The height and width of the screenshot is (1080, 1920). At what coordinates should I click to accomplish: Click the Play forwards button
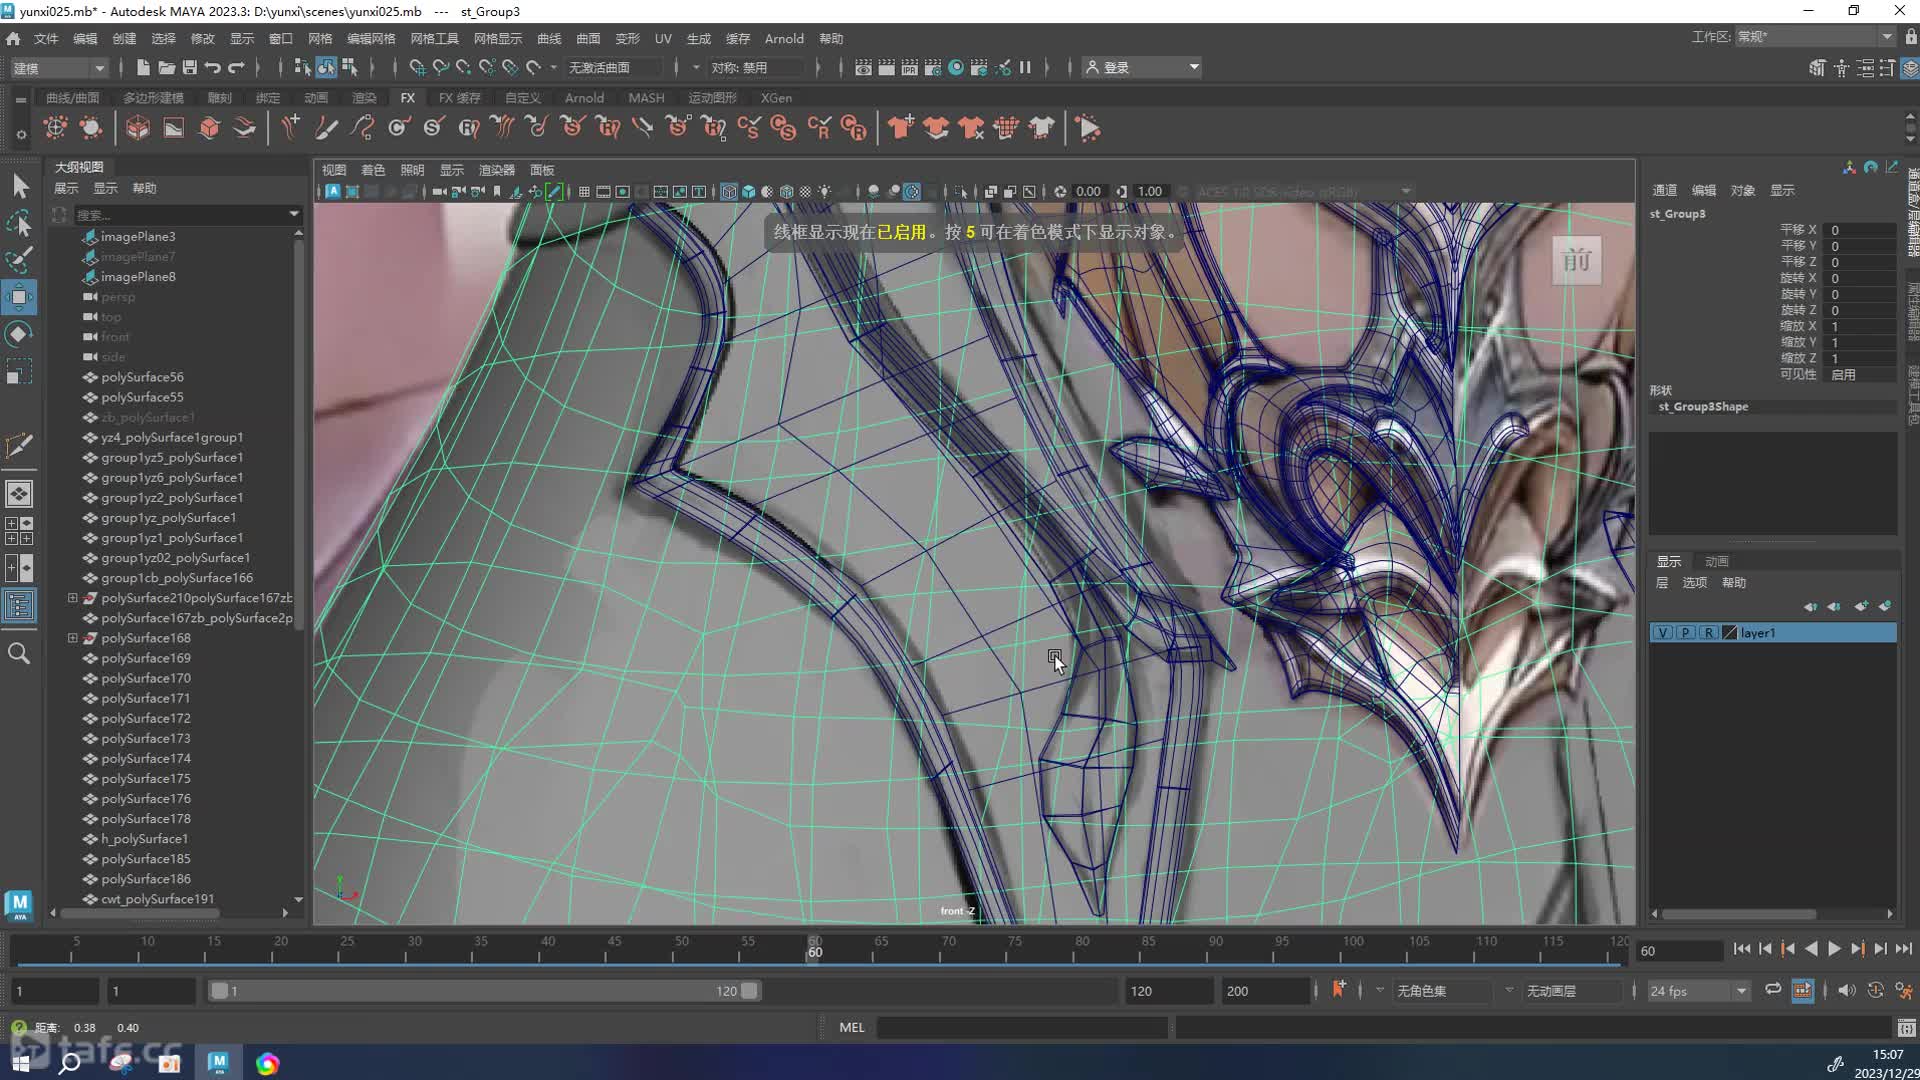click(1834, 949)
